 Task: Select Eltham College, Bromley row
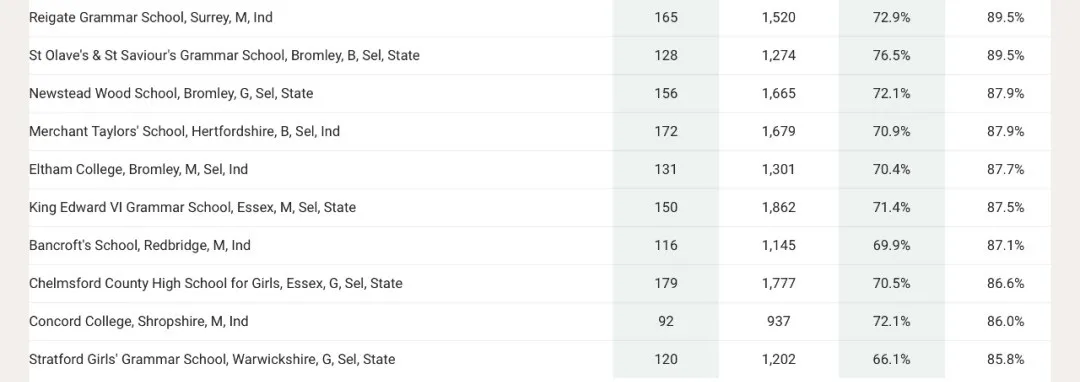point(540,169)
